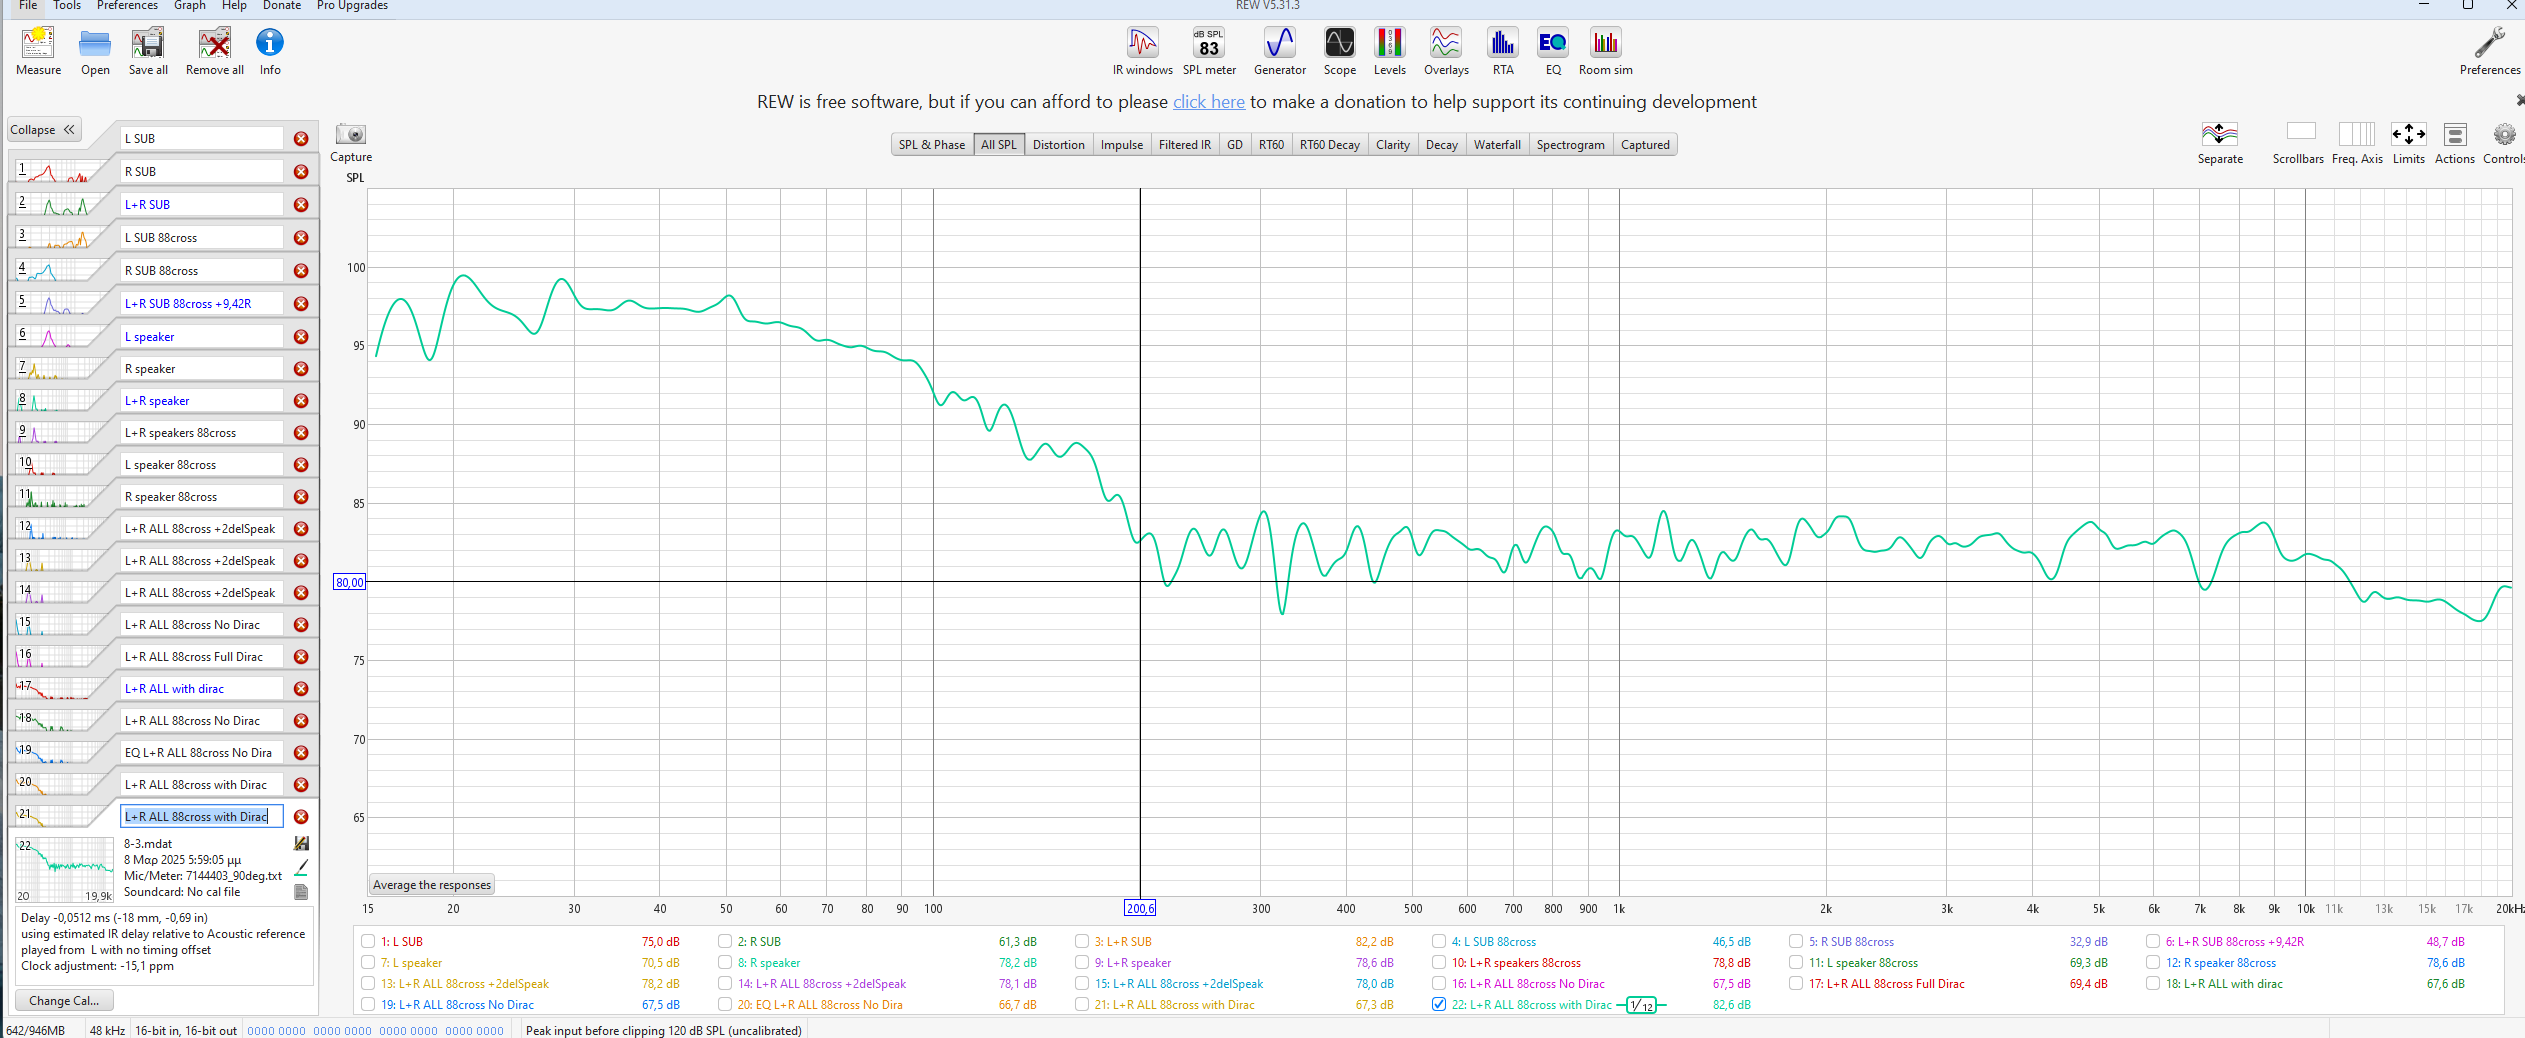Click the 'click here' donation link
This screenshot has width=2525, height=1038.
pyautogui.click(x=1208, y=102)
